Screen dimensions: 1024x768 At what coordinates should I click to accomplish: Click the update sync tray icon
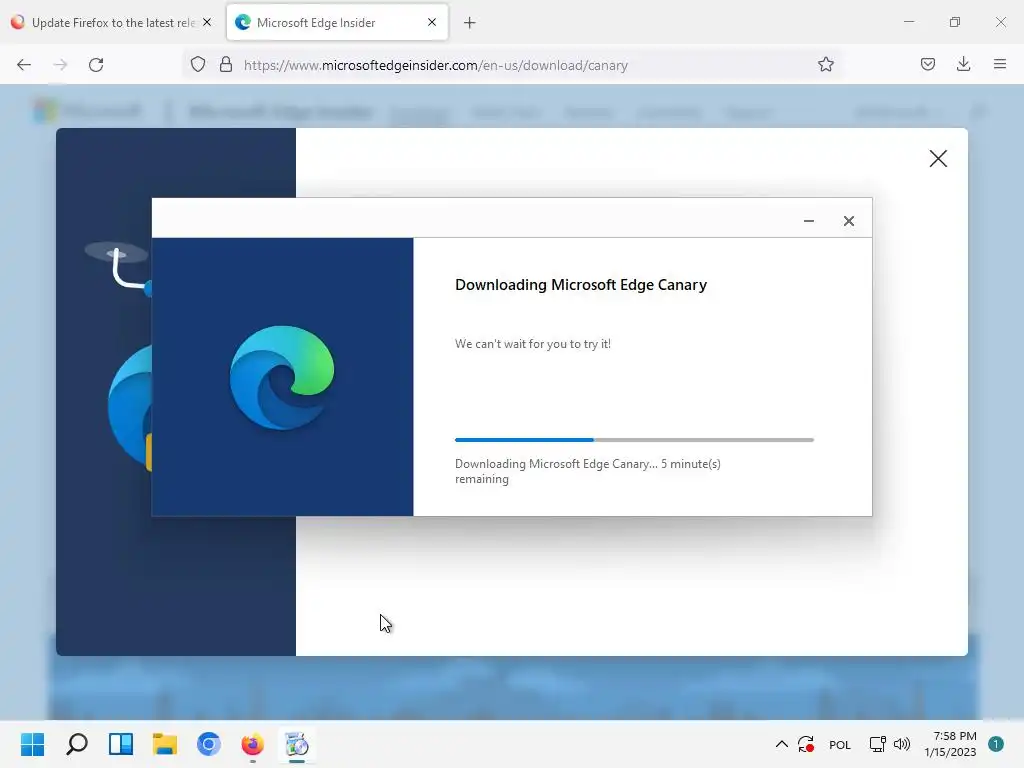point(806,744)
